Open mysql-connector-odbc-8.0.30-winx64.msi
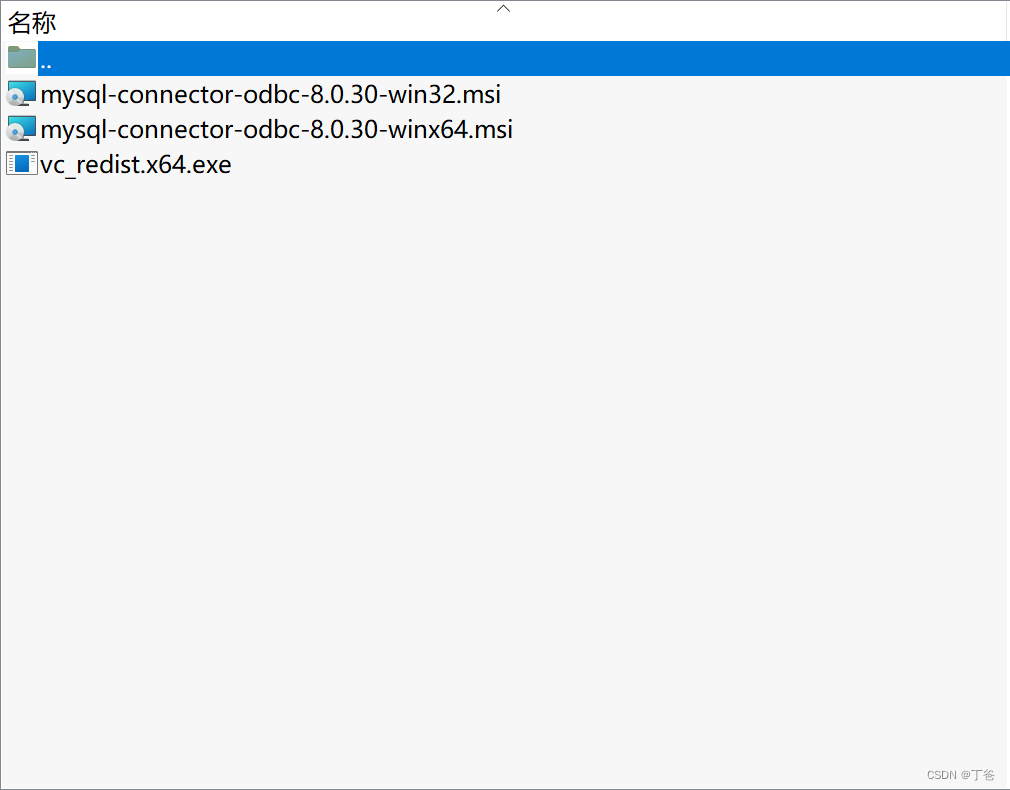Image resolution: width=1010 pixels, height=790 pixels. coord(275,128)
